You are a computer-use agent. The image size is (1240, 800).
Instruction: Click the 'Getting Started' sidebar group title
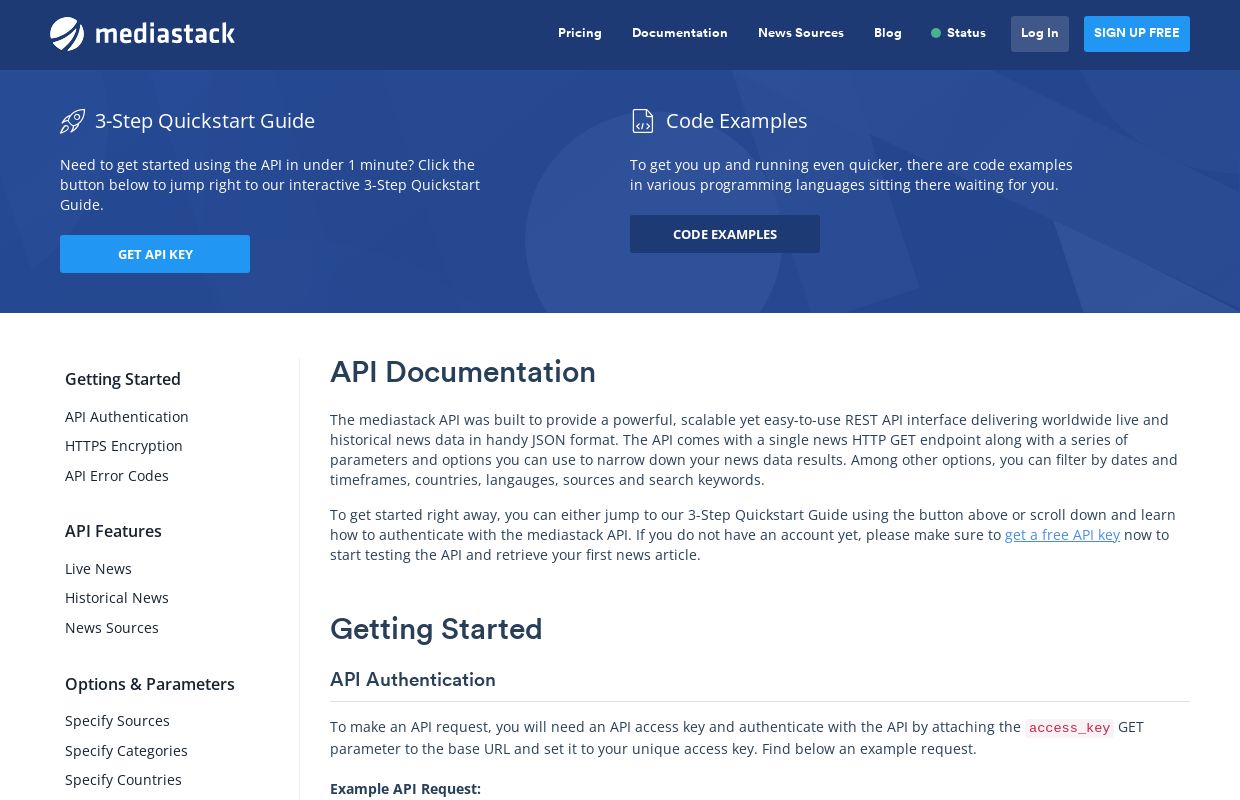[123, 379]
